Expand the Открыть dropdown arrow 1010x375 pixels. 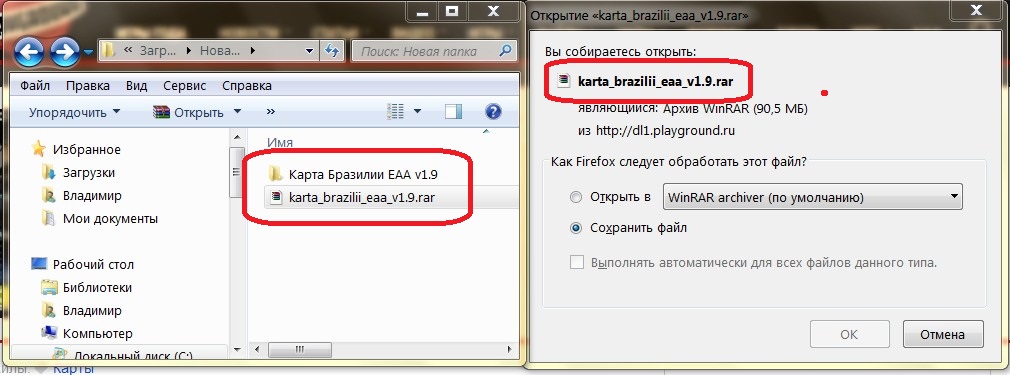coord(237,111)
